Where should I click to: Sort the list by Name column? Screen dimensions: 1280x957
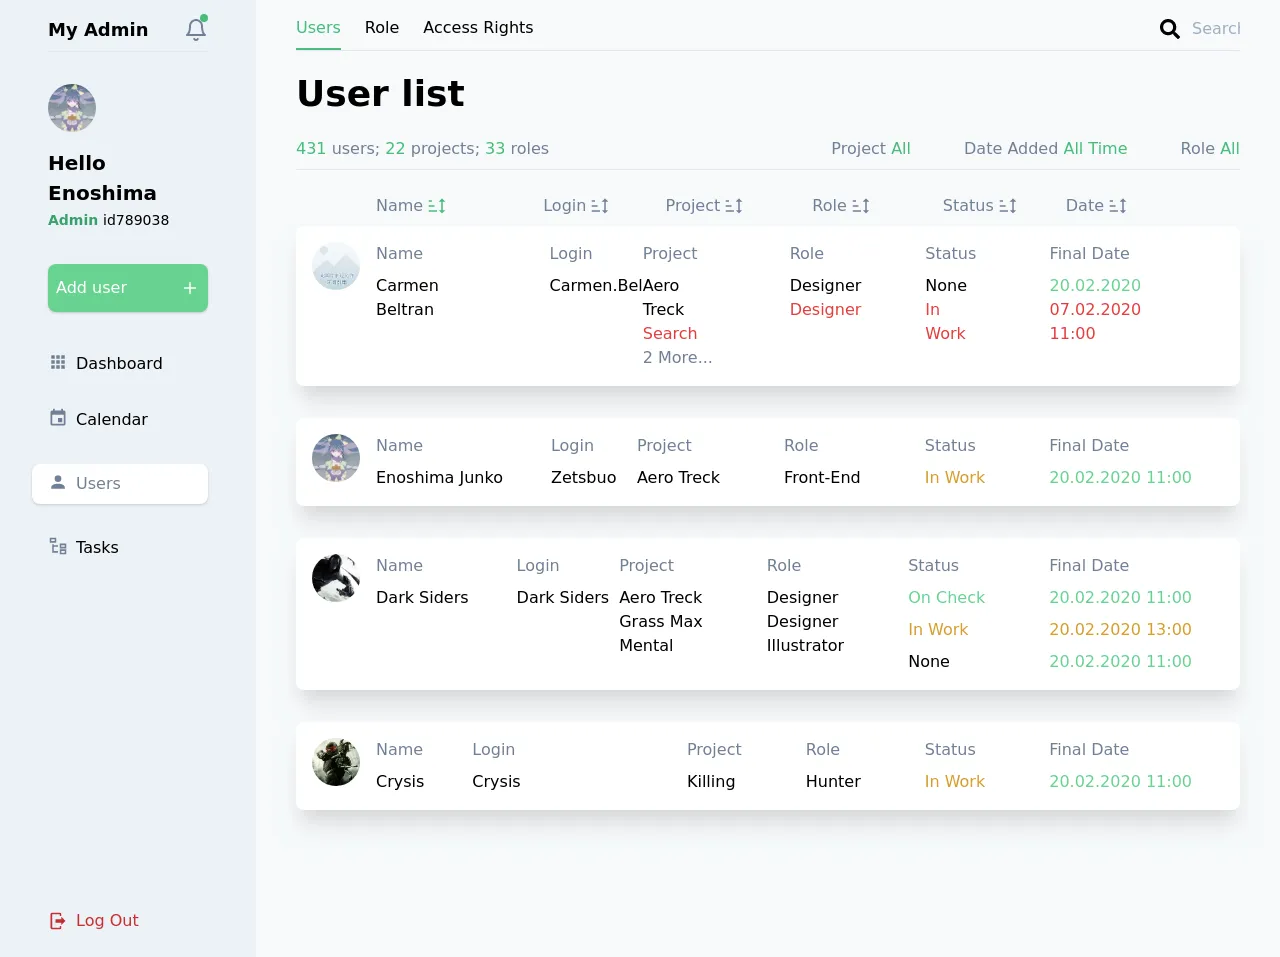click(x=436, y=206)
